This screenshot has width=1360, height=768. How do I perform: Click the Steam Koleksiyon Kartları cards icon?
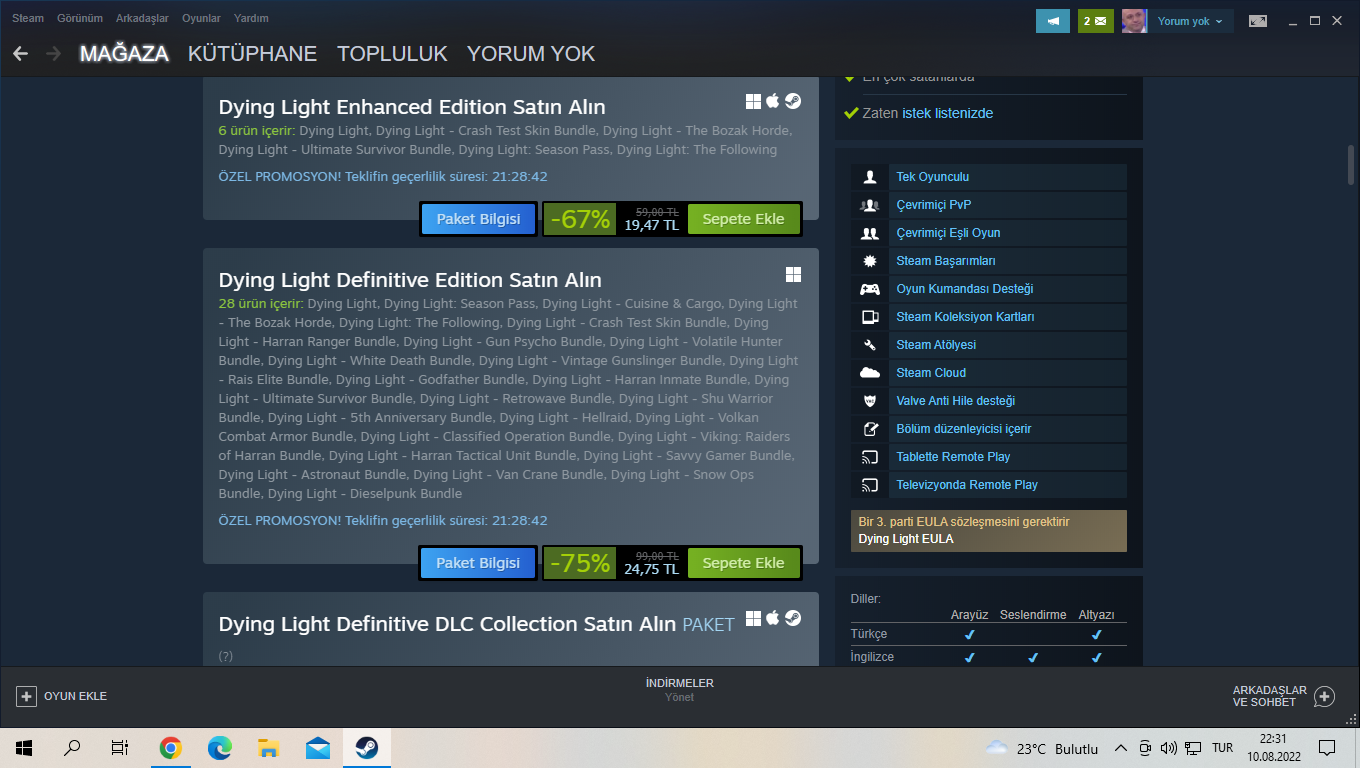(x=870, y=317)
